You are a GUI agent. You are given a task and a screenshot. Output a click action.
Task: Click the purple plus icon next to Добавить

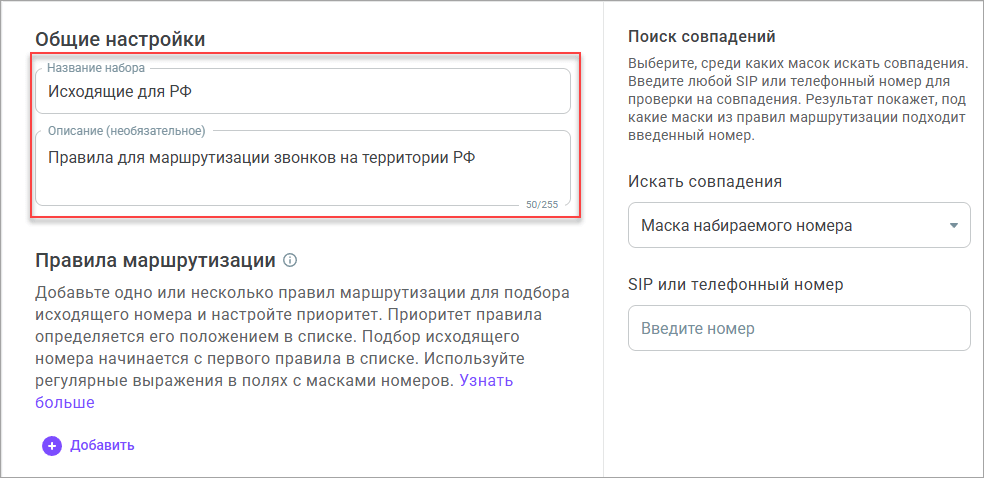click(52, 446)
